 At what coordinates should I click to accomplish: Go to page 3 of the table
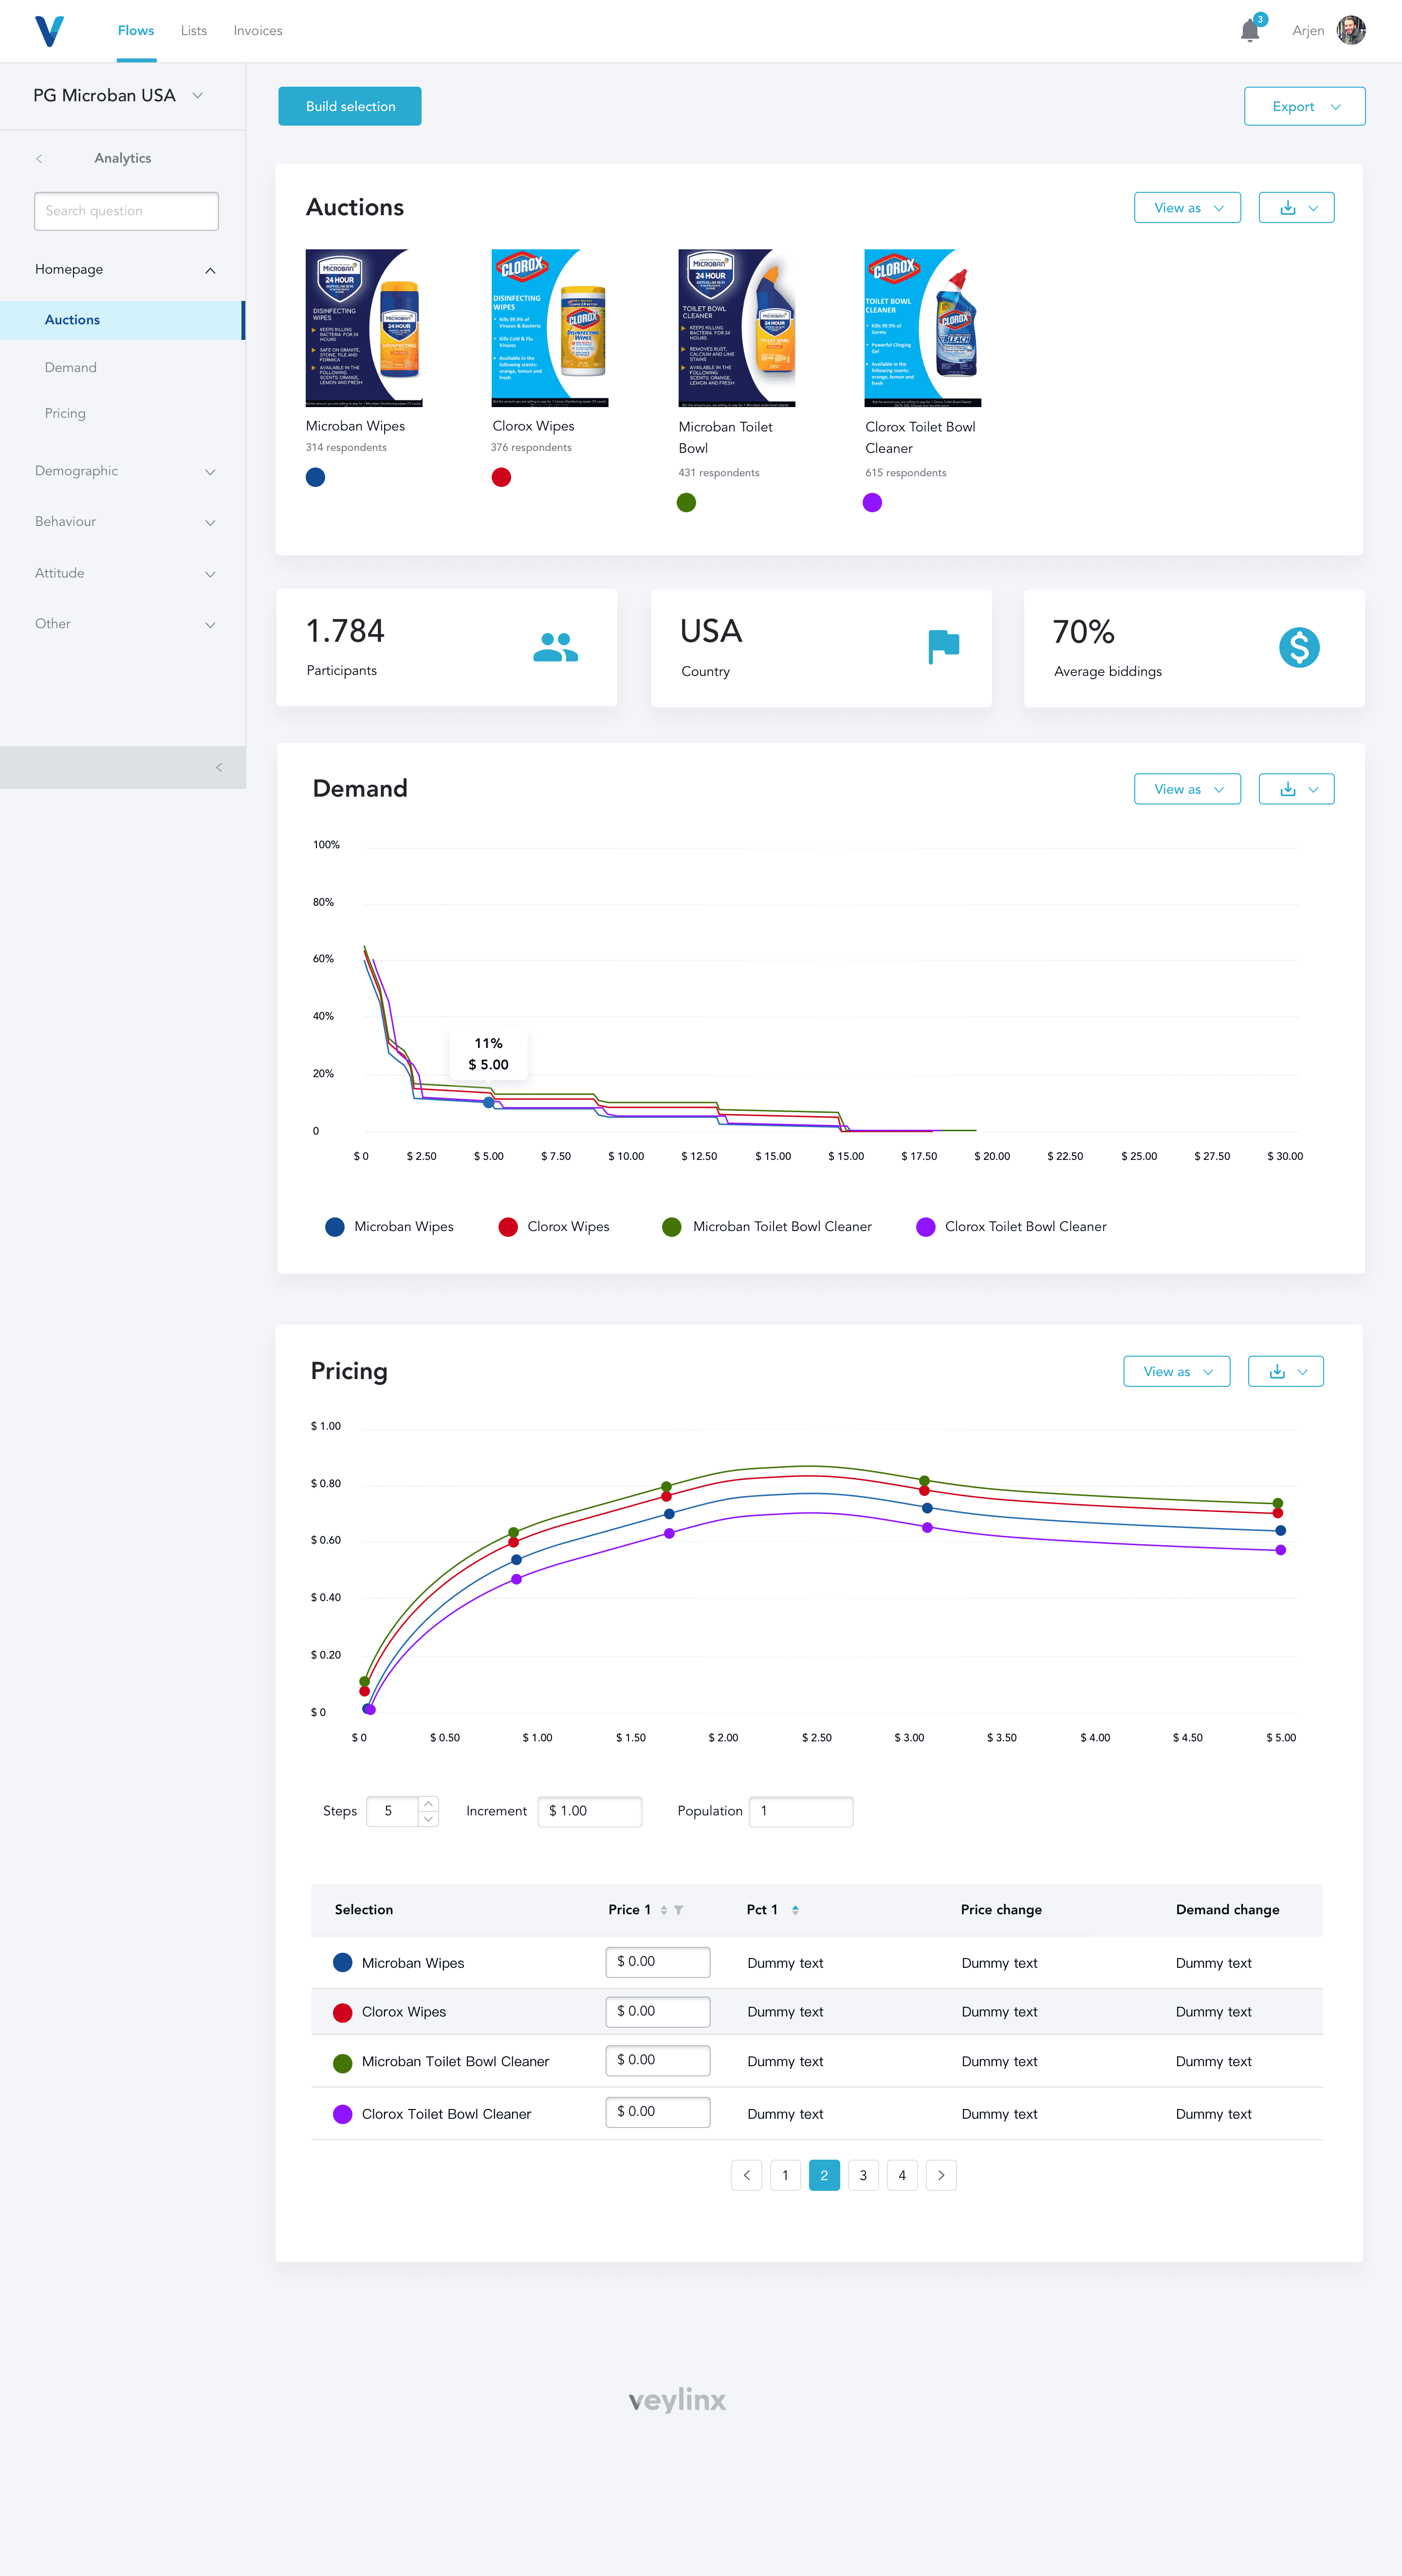click(863, 2175)
